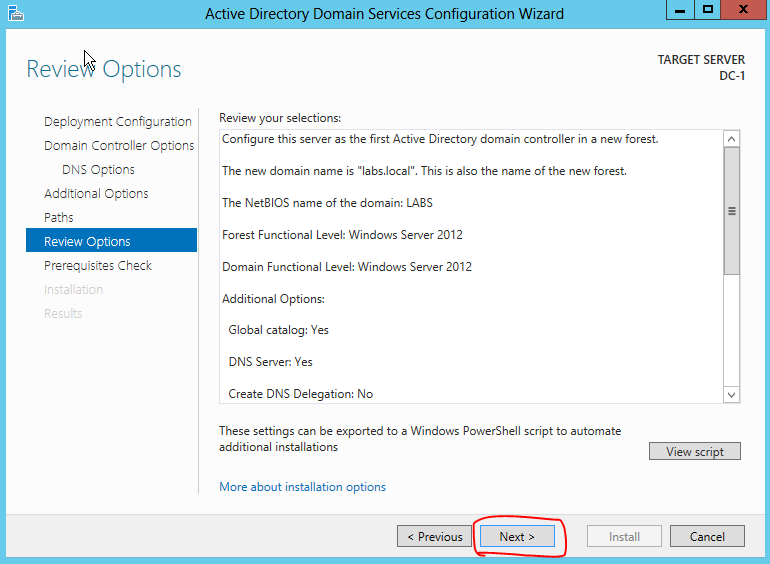This screenshot has width=770, height=564.
Task: Click 'Global catalog: Yes' line
Action: point(278,330)
